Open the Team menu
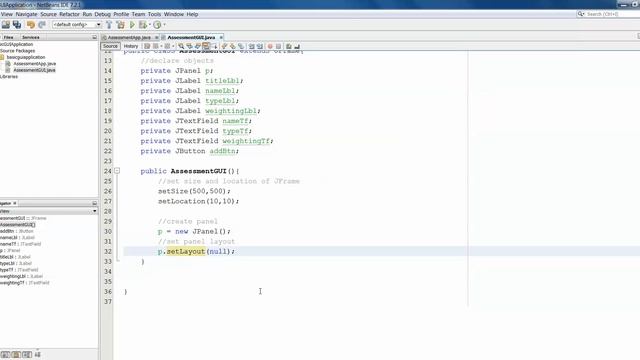Viewport: 640px width, 360px height. 138,14
